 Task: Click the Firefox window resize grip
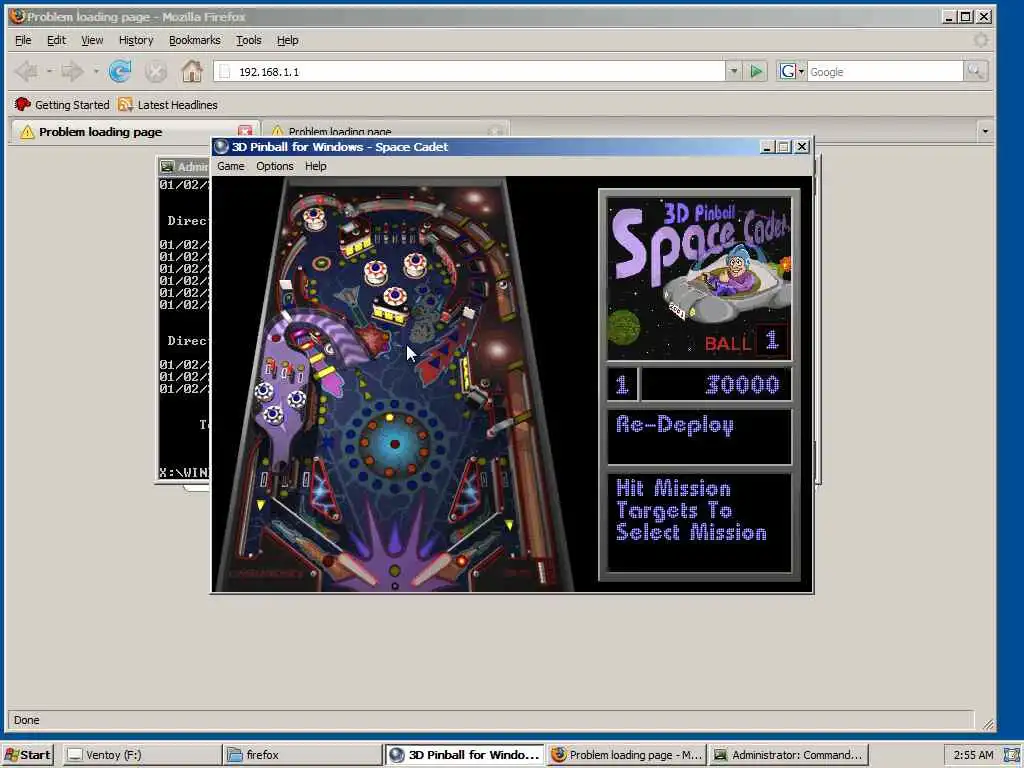coord(988,724)
